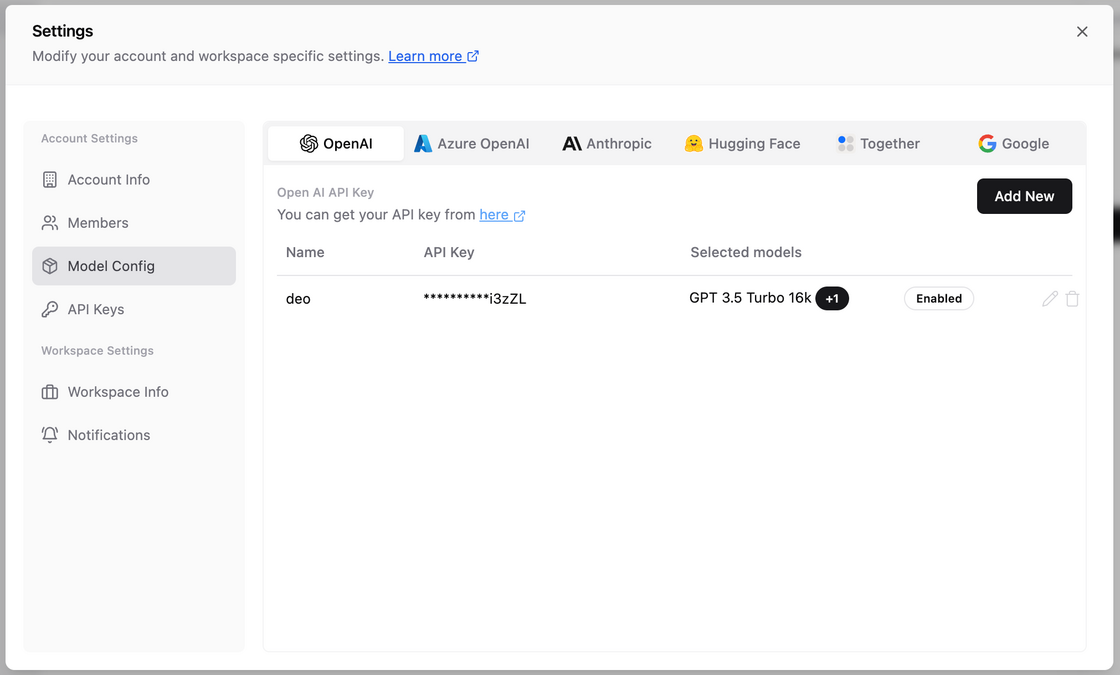Click the Together logo icon

846,144
